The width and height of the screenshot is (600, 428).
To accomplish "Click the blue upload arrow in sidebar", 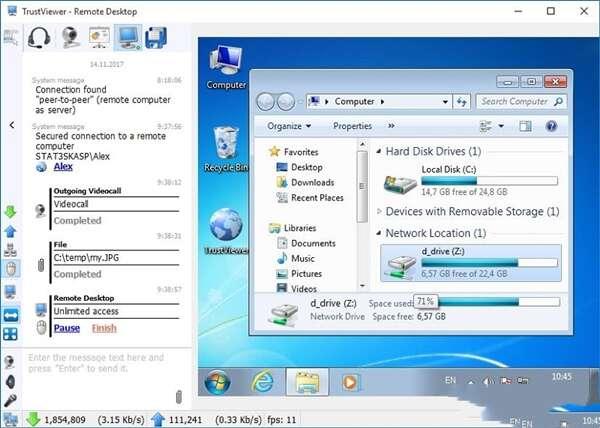I will click(10, 231).
